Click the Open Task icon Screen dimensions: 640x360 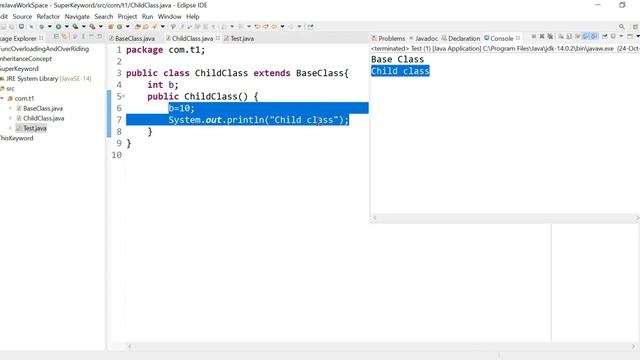coord(145,27)
